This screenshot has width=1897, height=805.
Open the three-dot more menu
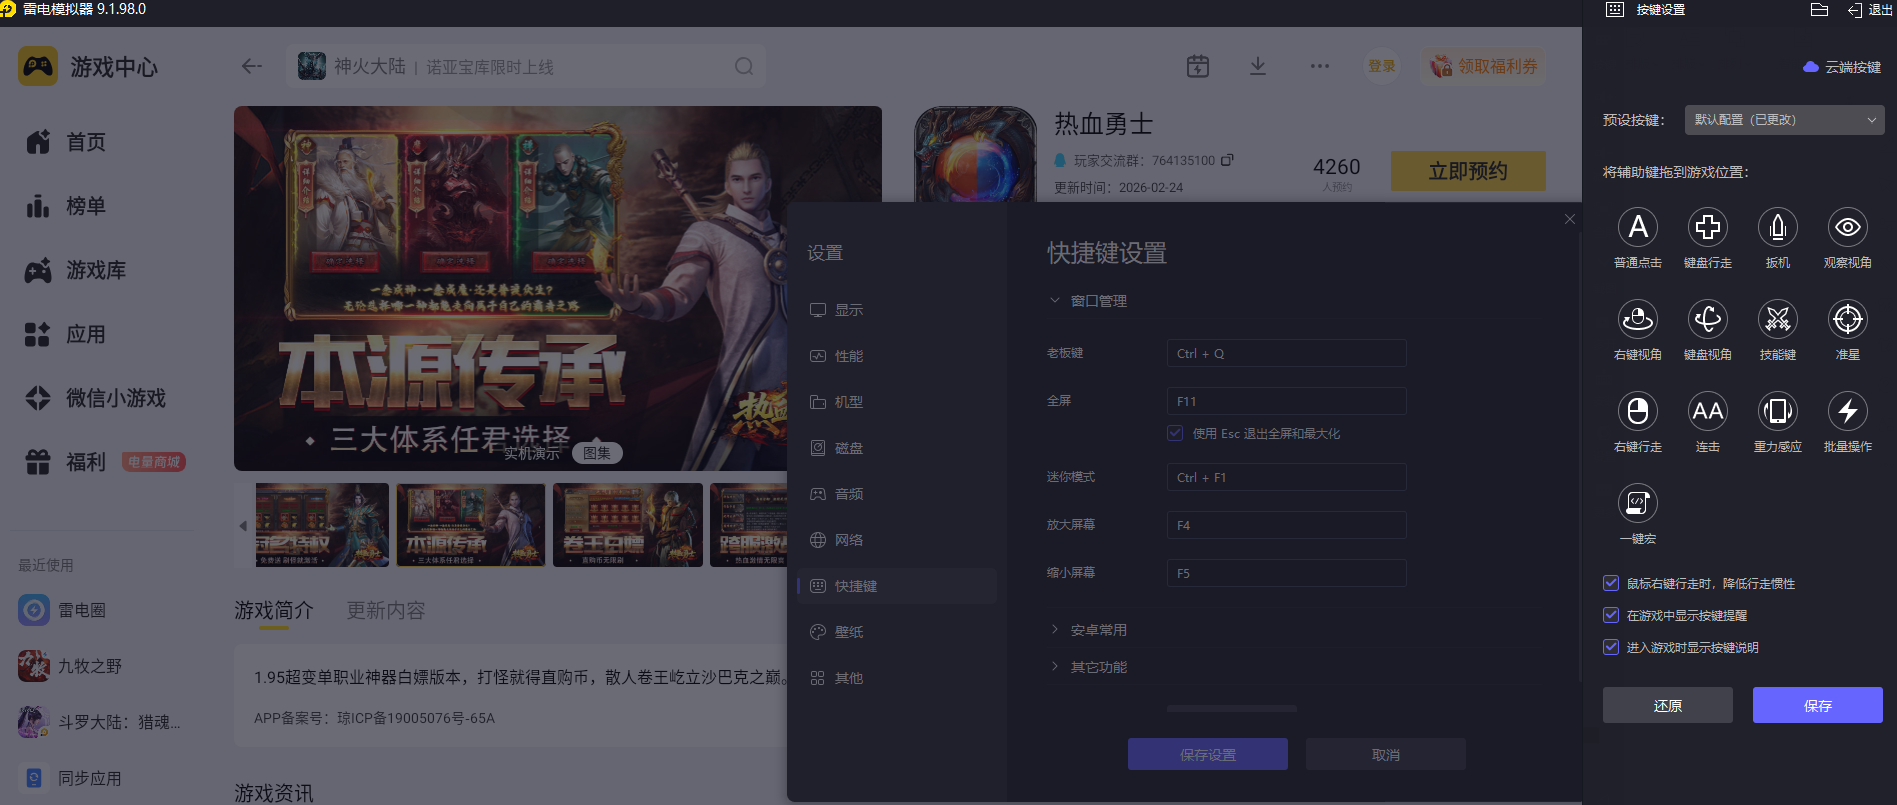[1320, 66]
